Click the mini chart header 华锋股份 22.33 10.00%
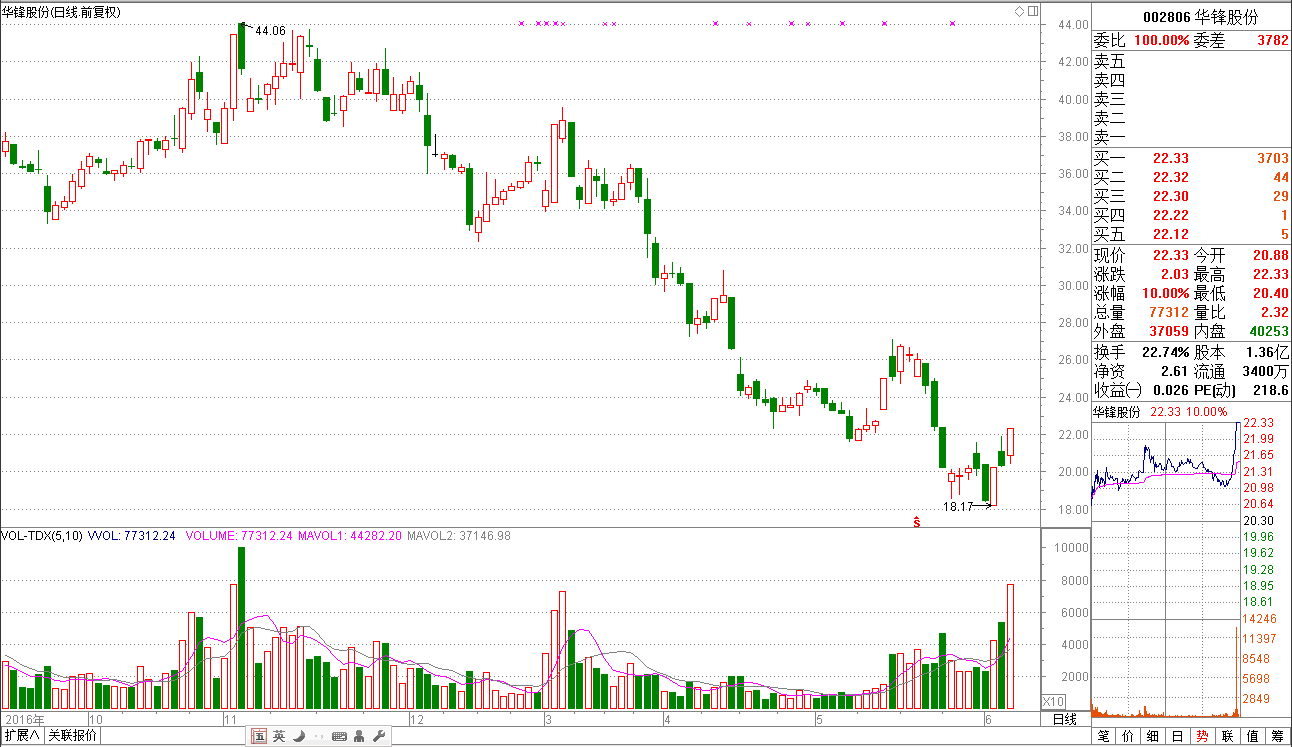 (1160, 412)
